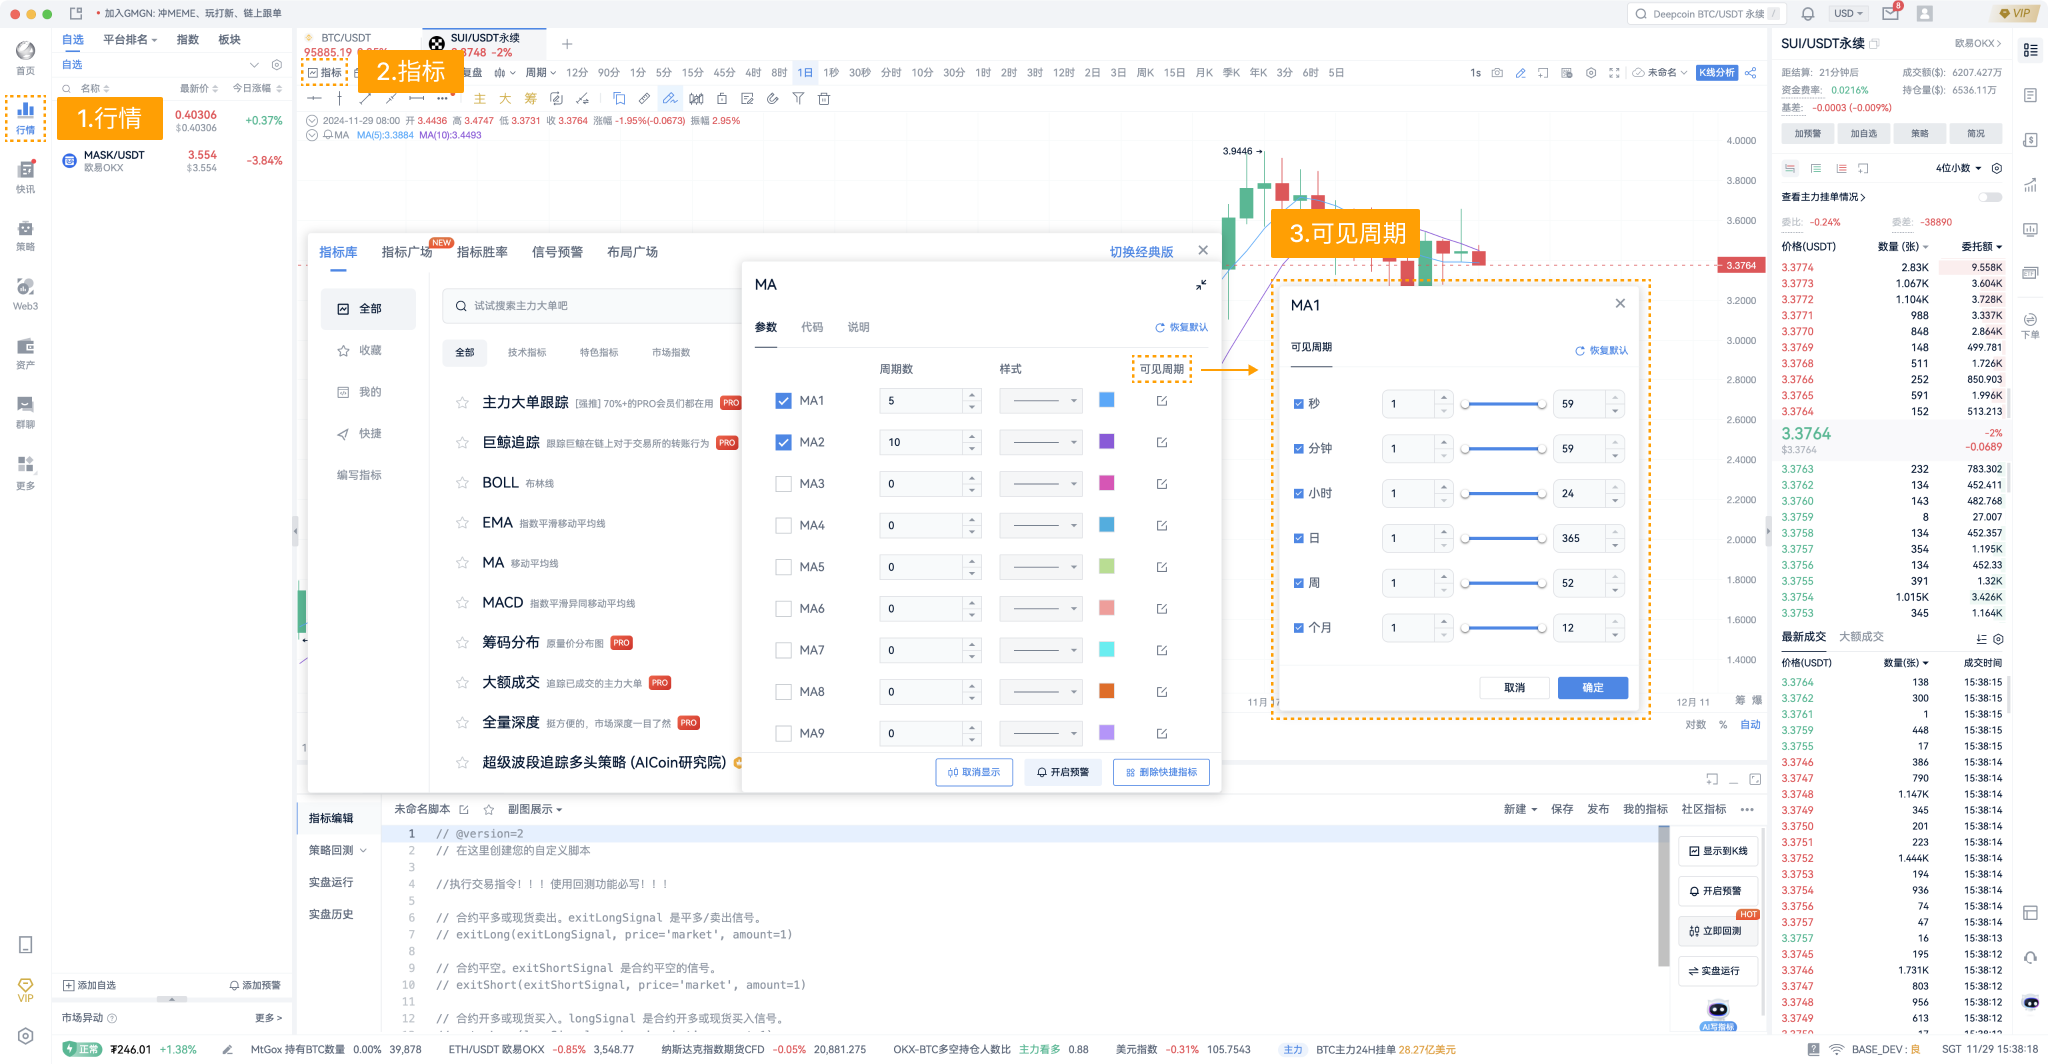The width and height of the screenshot is (2048, 1064).
Task: Click the share icon next to K线分析
Action: tap(1751, 73)
